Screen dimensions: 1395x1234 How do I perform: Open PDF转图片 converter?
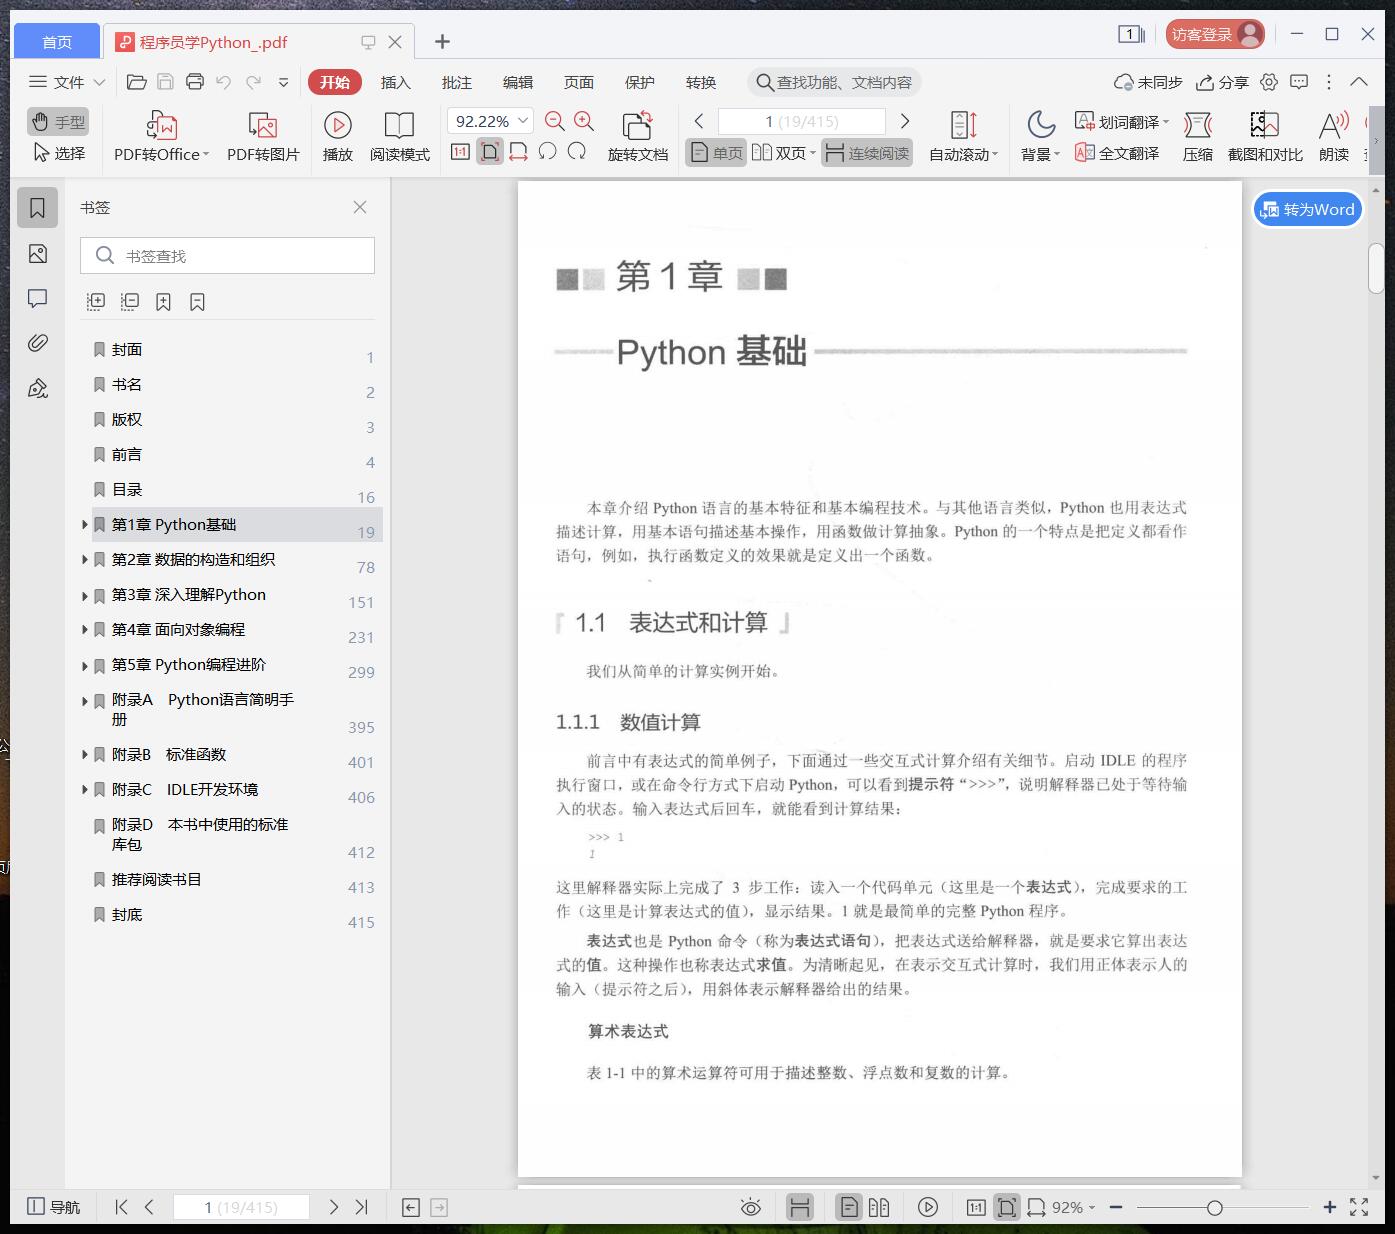263,137
